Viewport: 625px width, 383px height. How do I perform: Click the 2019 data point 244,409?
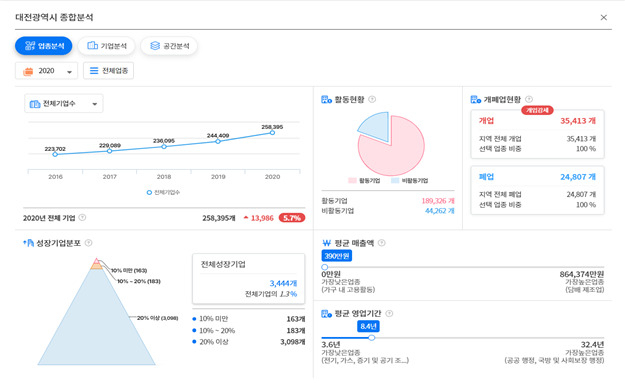218,141
